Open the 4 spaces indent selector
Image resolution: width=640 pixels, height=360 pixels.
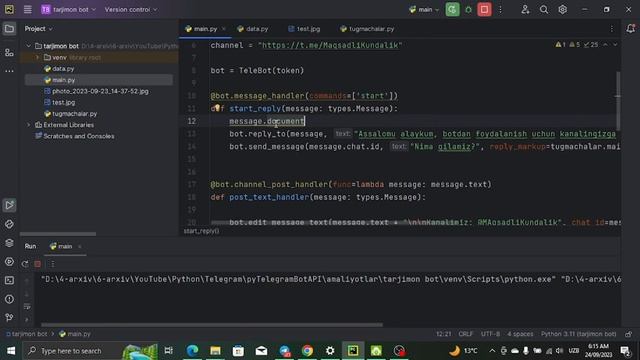click(x=520, y=334)
